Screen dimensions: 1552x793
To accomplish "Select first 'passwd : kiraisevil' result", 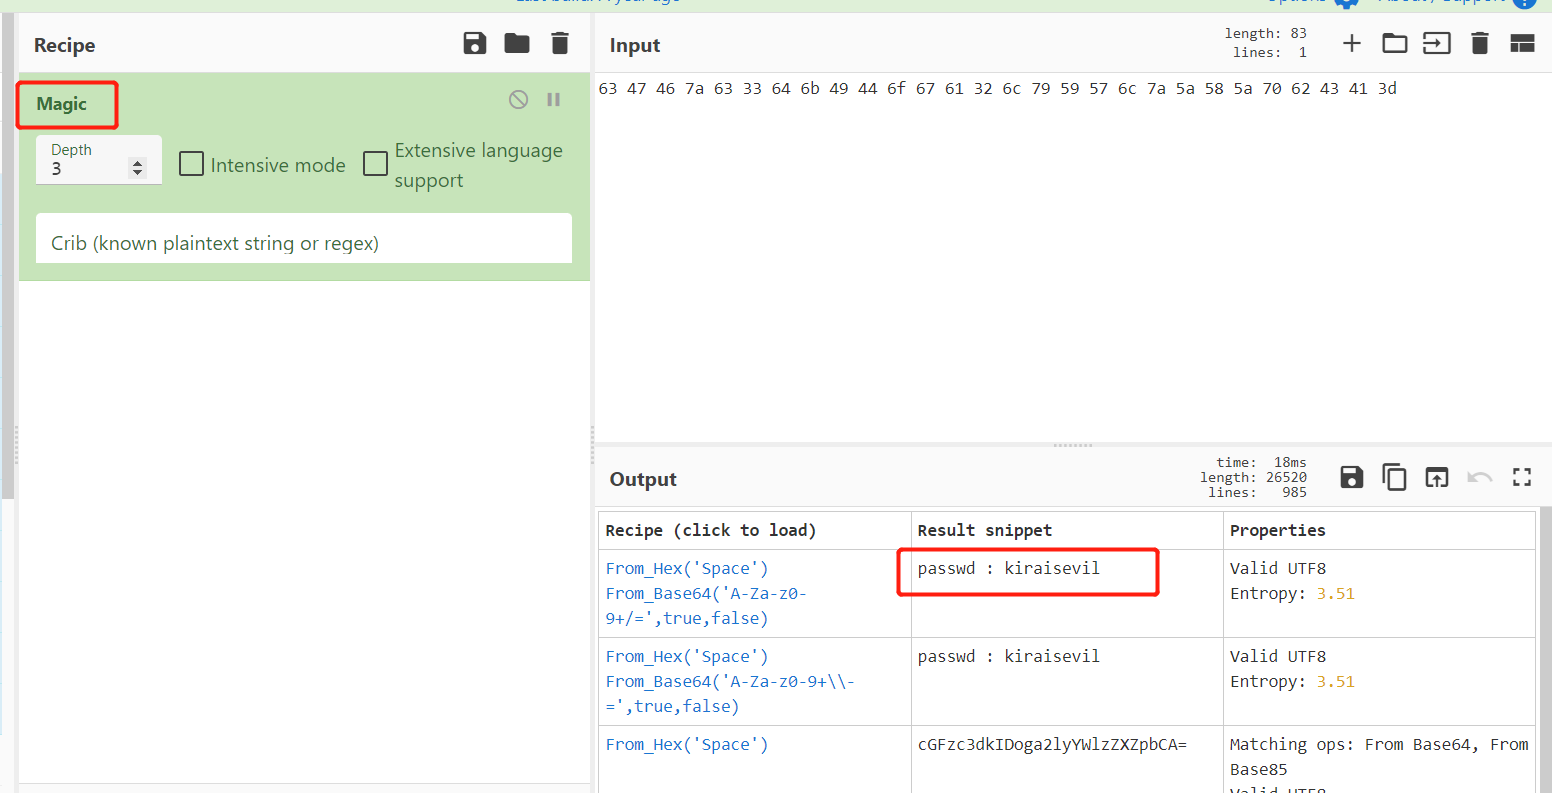I will click(1008, 568).
